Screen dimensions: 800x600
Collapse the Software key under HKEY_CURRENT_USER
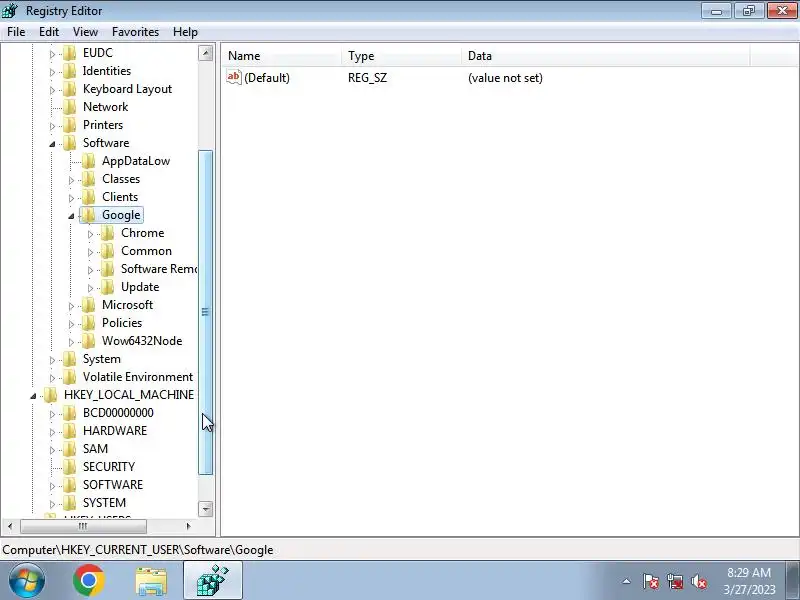coord(52,144)
